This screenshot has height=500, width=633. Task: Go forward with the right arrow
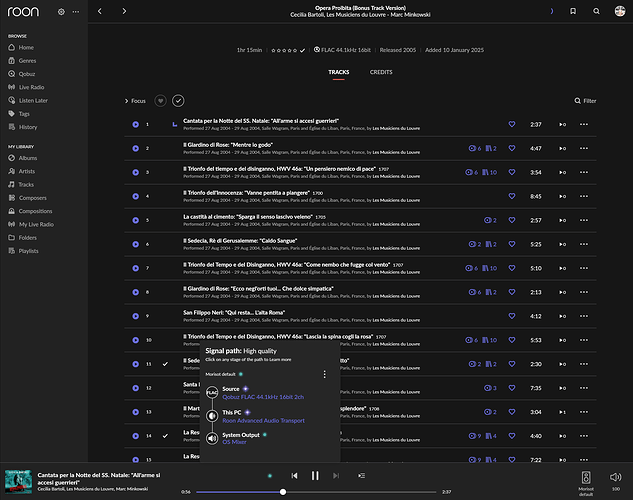tap(124, 11)
